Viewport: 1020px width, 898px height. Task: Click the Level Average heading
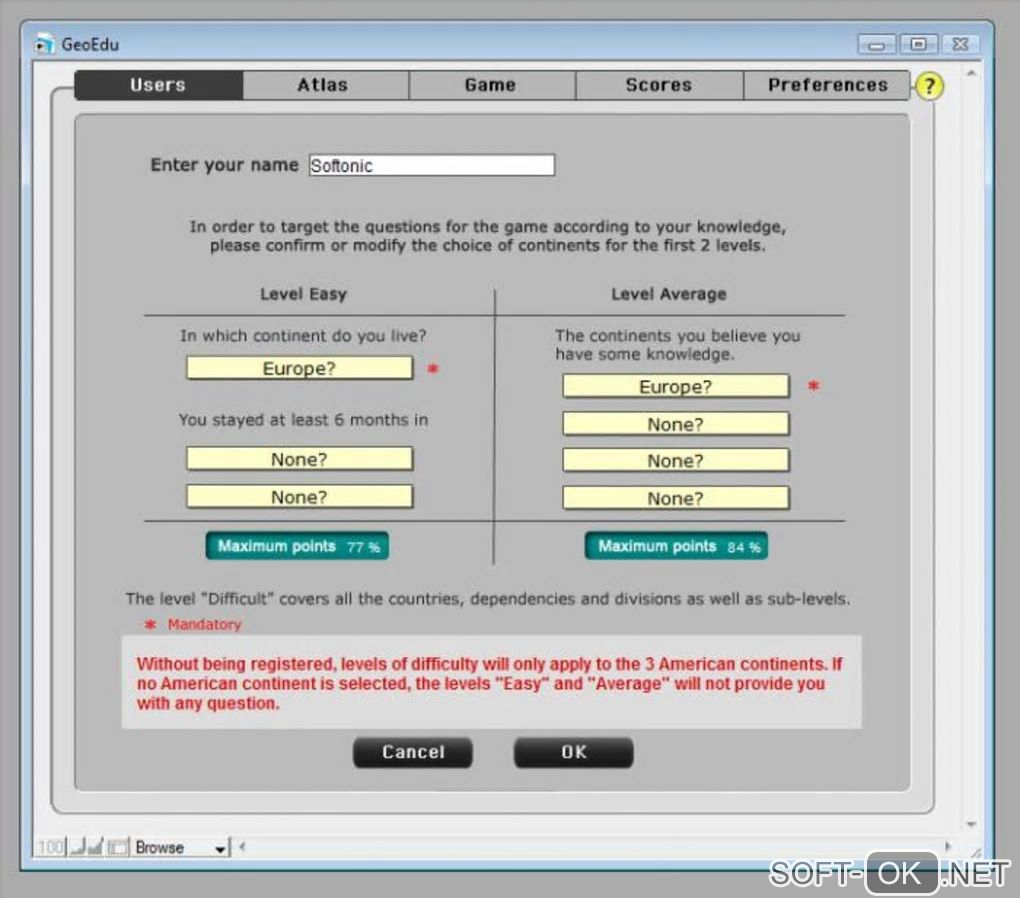(669, 294)
